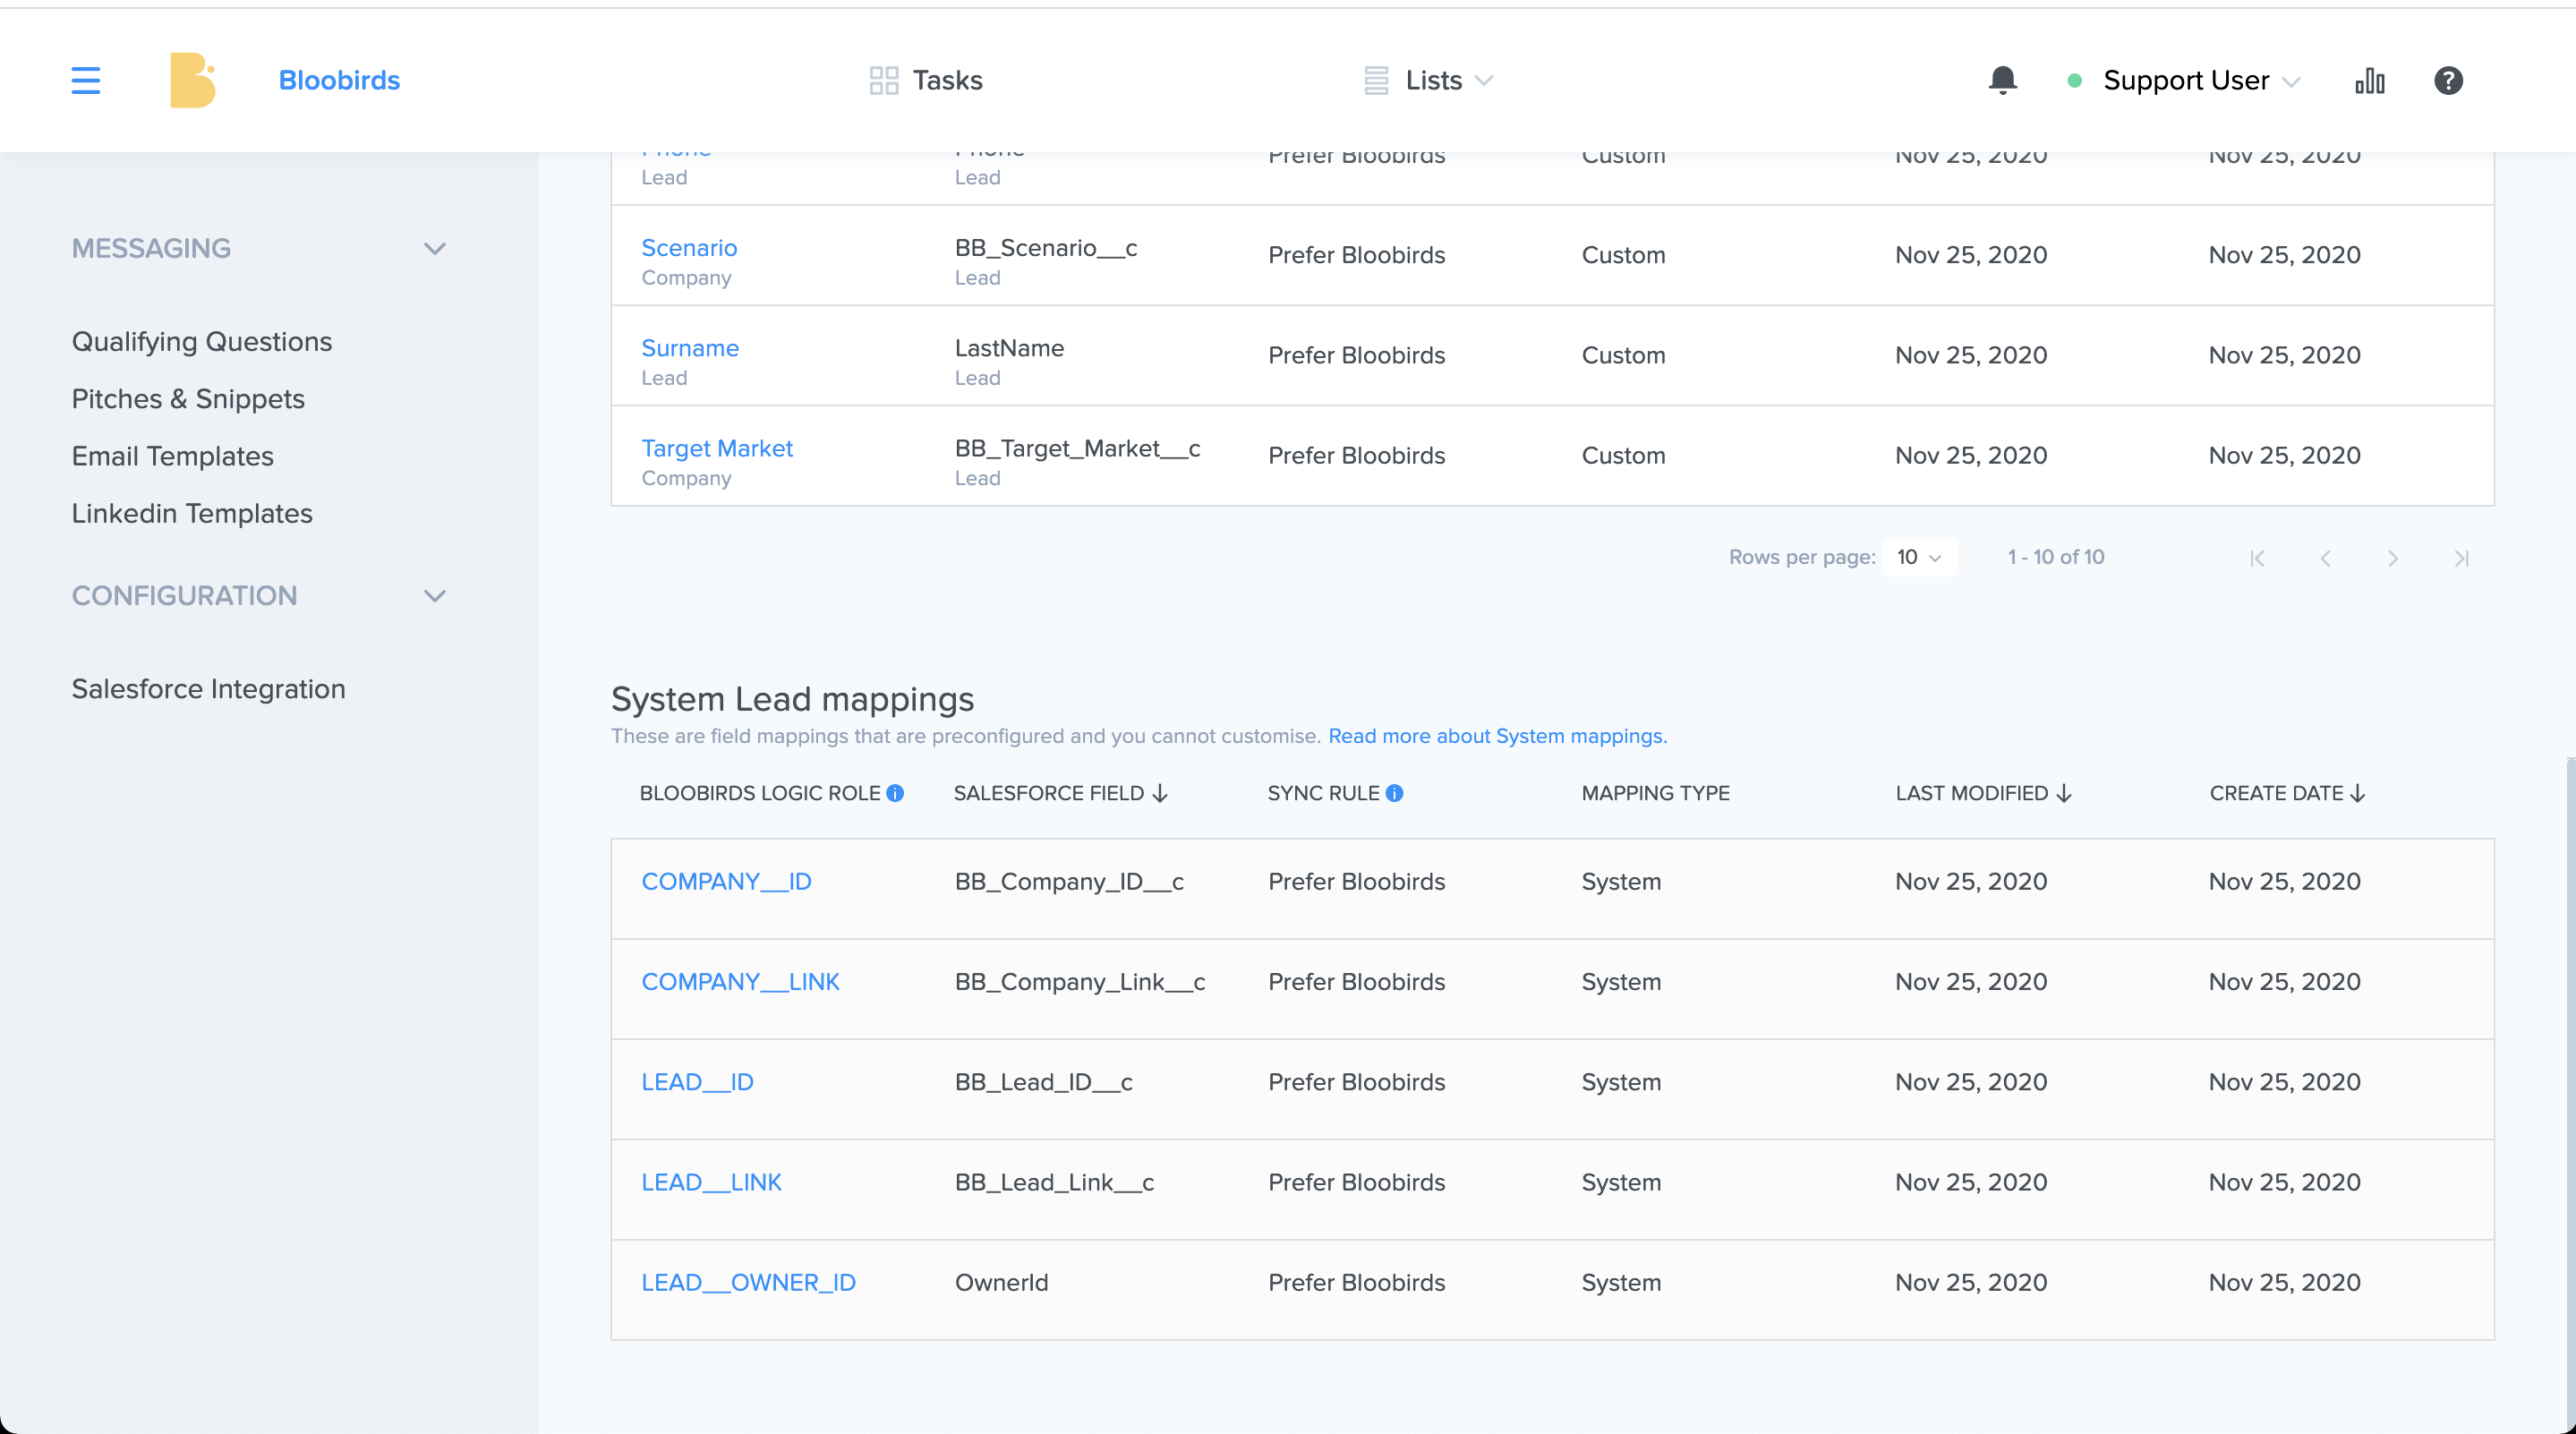
Task: Go to next page of mappings
Action: 2393,558
